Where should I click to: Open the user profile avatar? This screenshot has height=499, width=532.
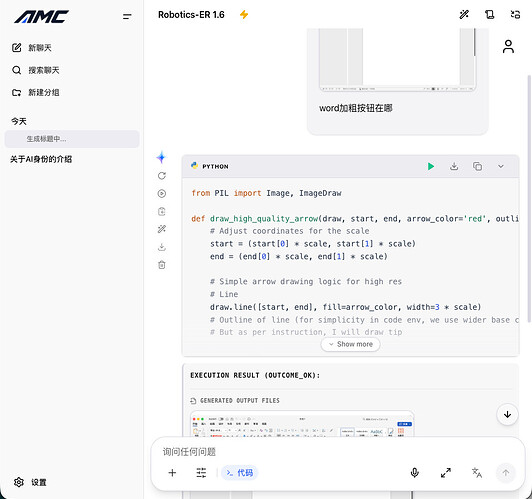coord(508,47)
